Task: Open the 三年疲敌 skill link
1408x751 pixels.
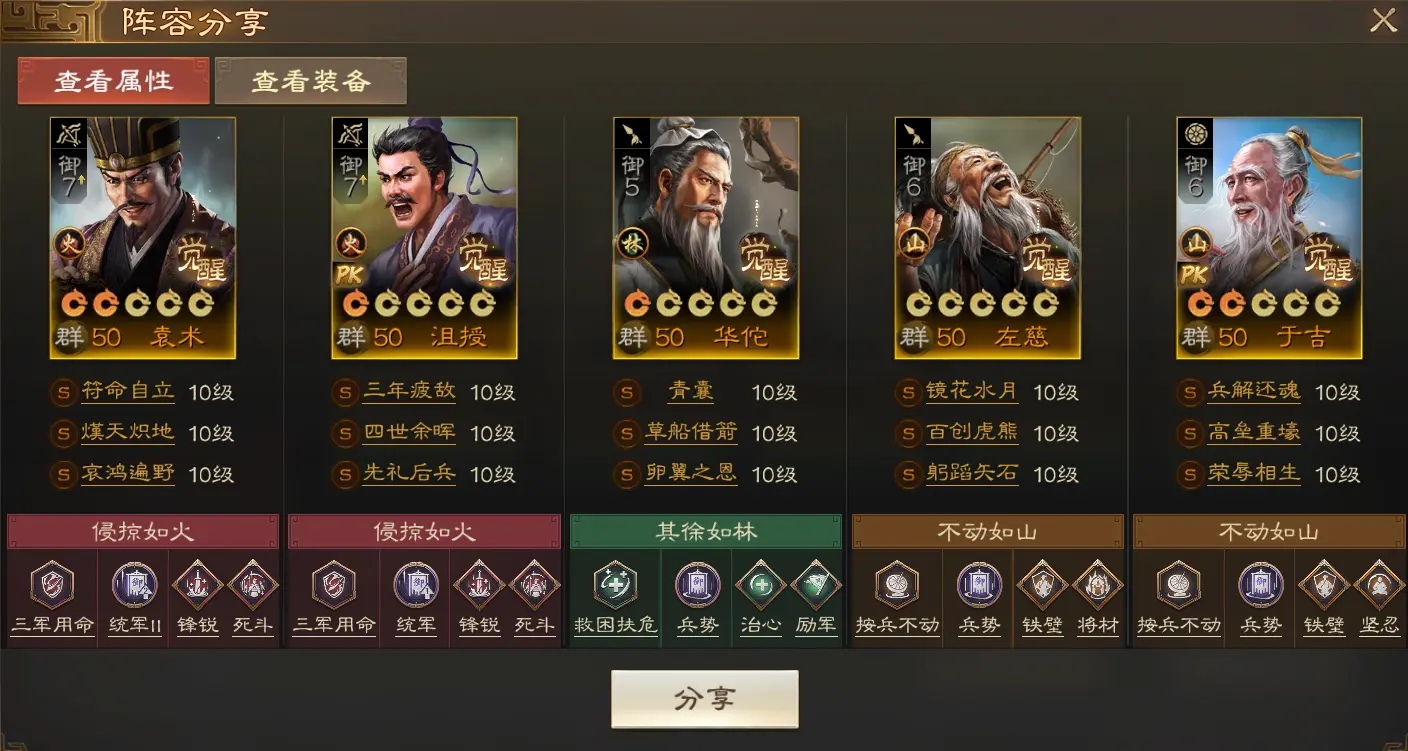Action: tap(409, 391)
